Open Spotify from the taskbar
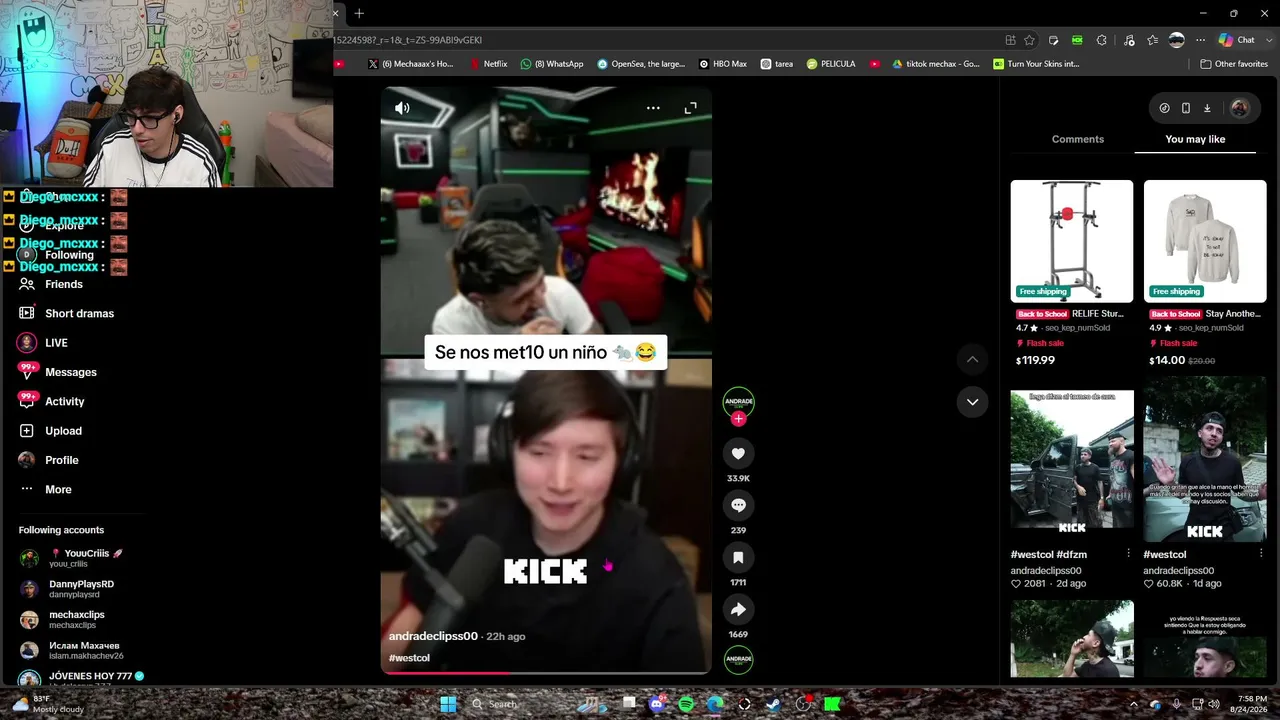The width and height of the screenshot is (1280, 720). click(686, 704)
